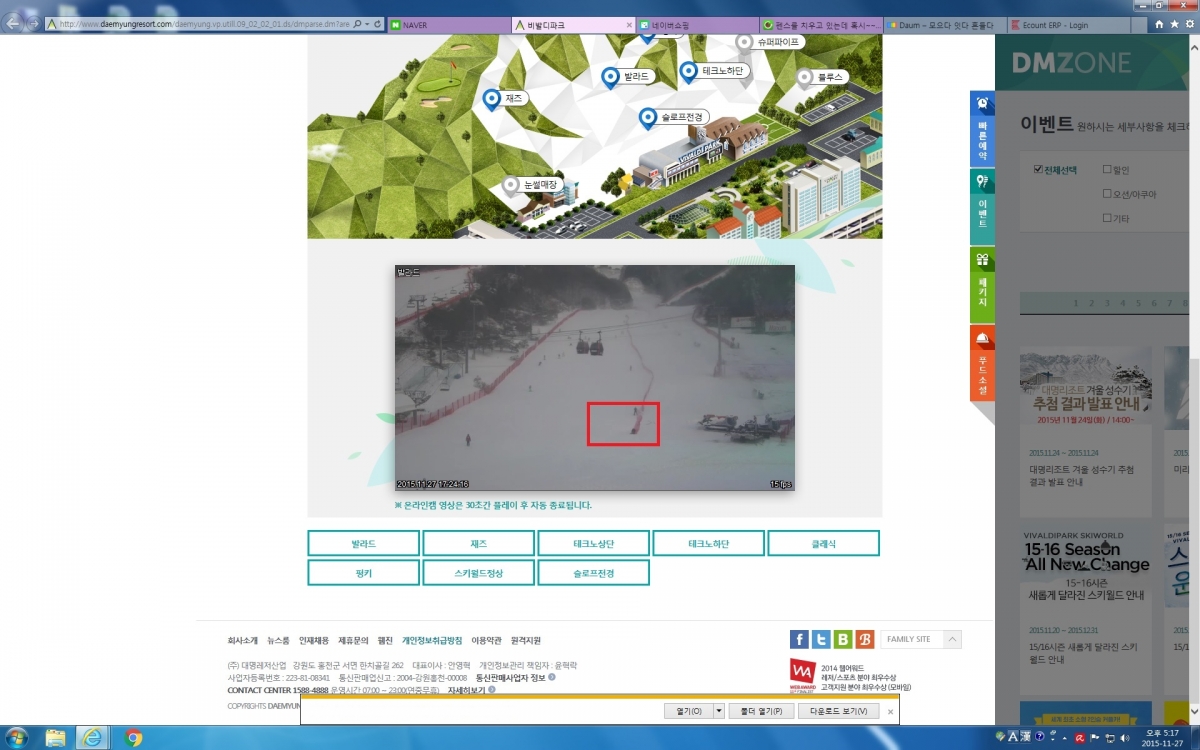This screenshot has height=750, width=1200.
Task: Open the 이용약관 footer link
Action: [487, 640]
